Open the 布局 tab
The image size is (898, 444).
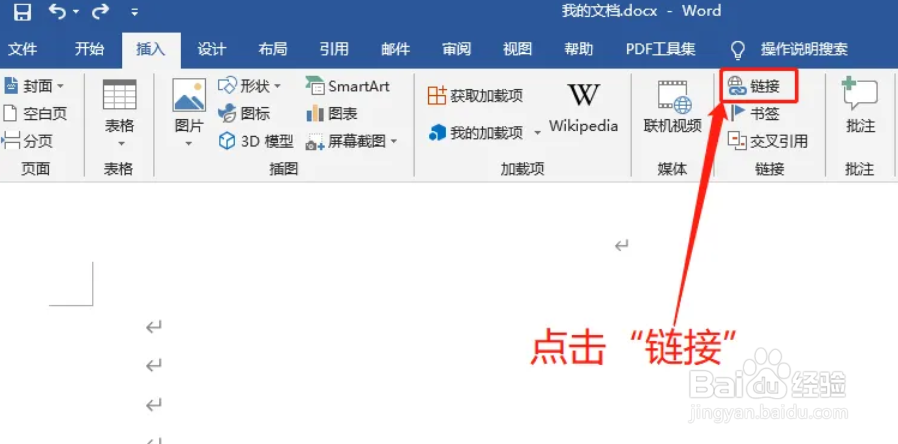point(273,49)
